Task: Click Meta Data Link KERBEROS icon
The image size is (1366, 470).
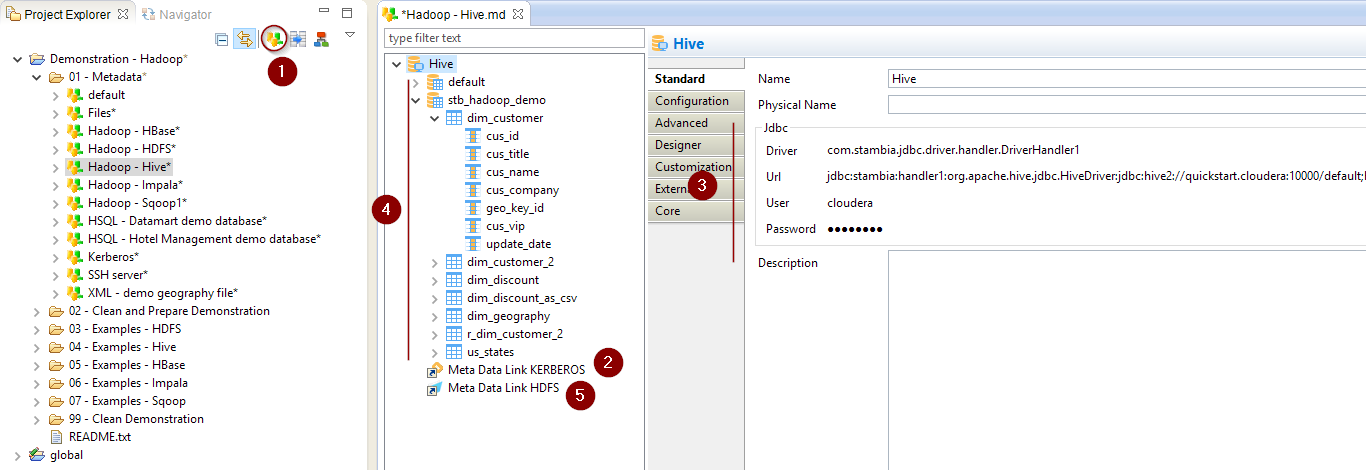Action: coord(435,370)
